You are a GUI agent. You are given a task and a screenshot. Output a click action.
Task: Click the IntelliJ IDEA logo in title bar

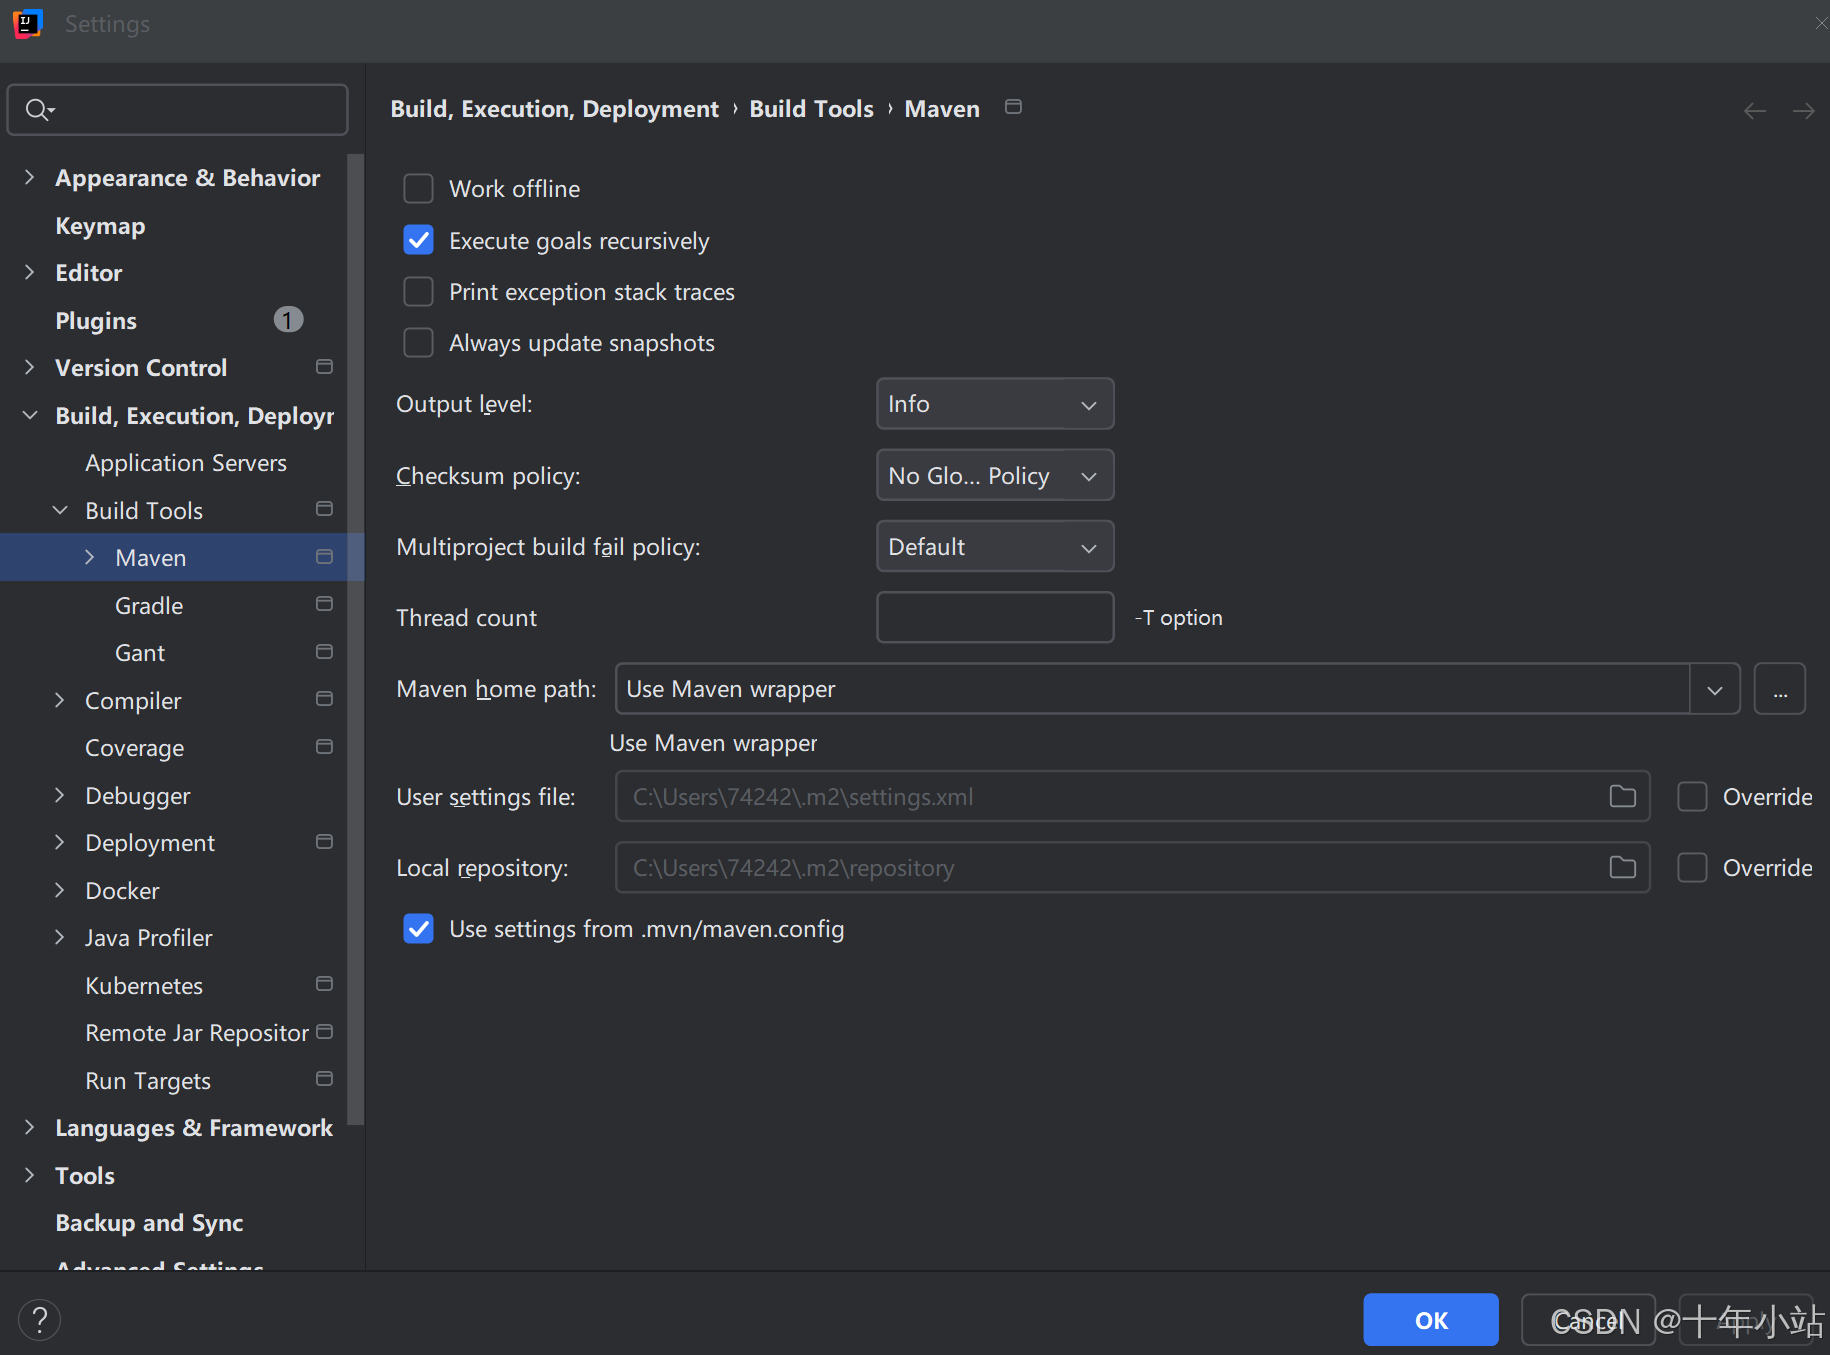coord(27,23)
